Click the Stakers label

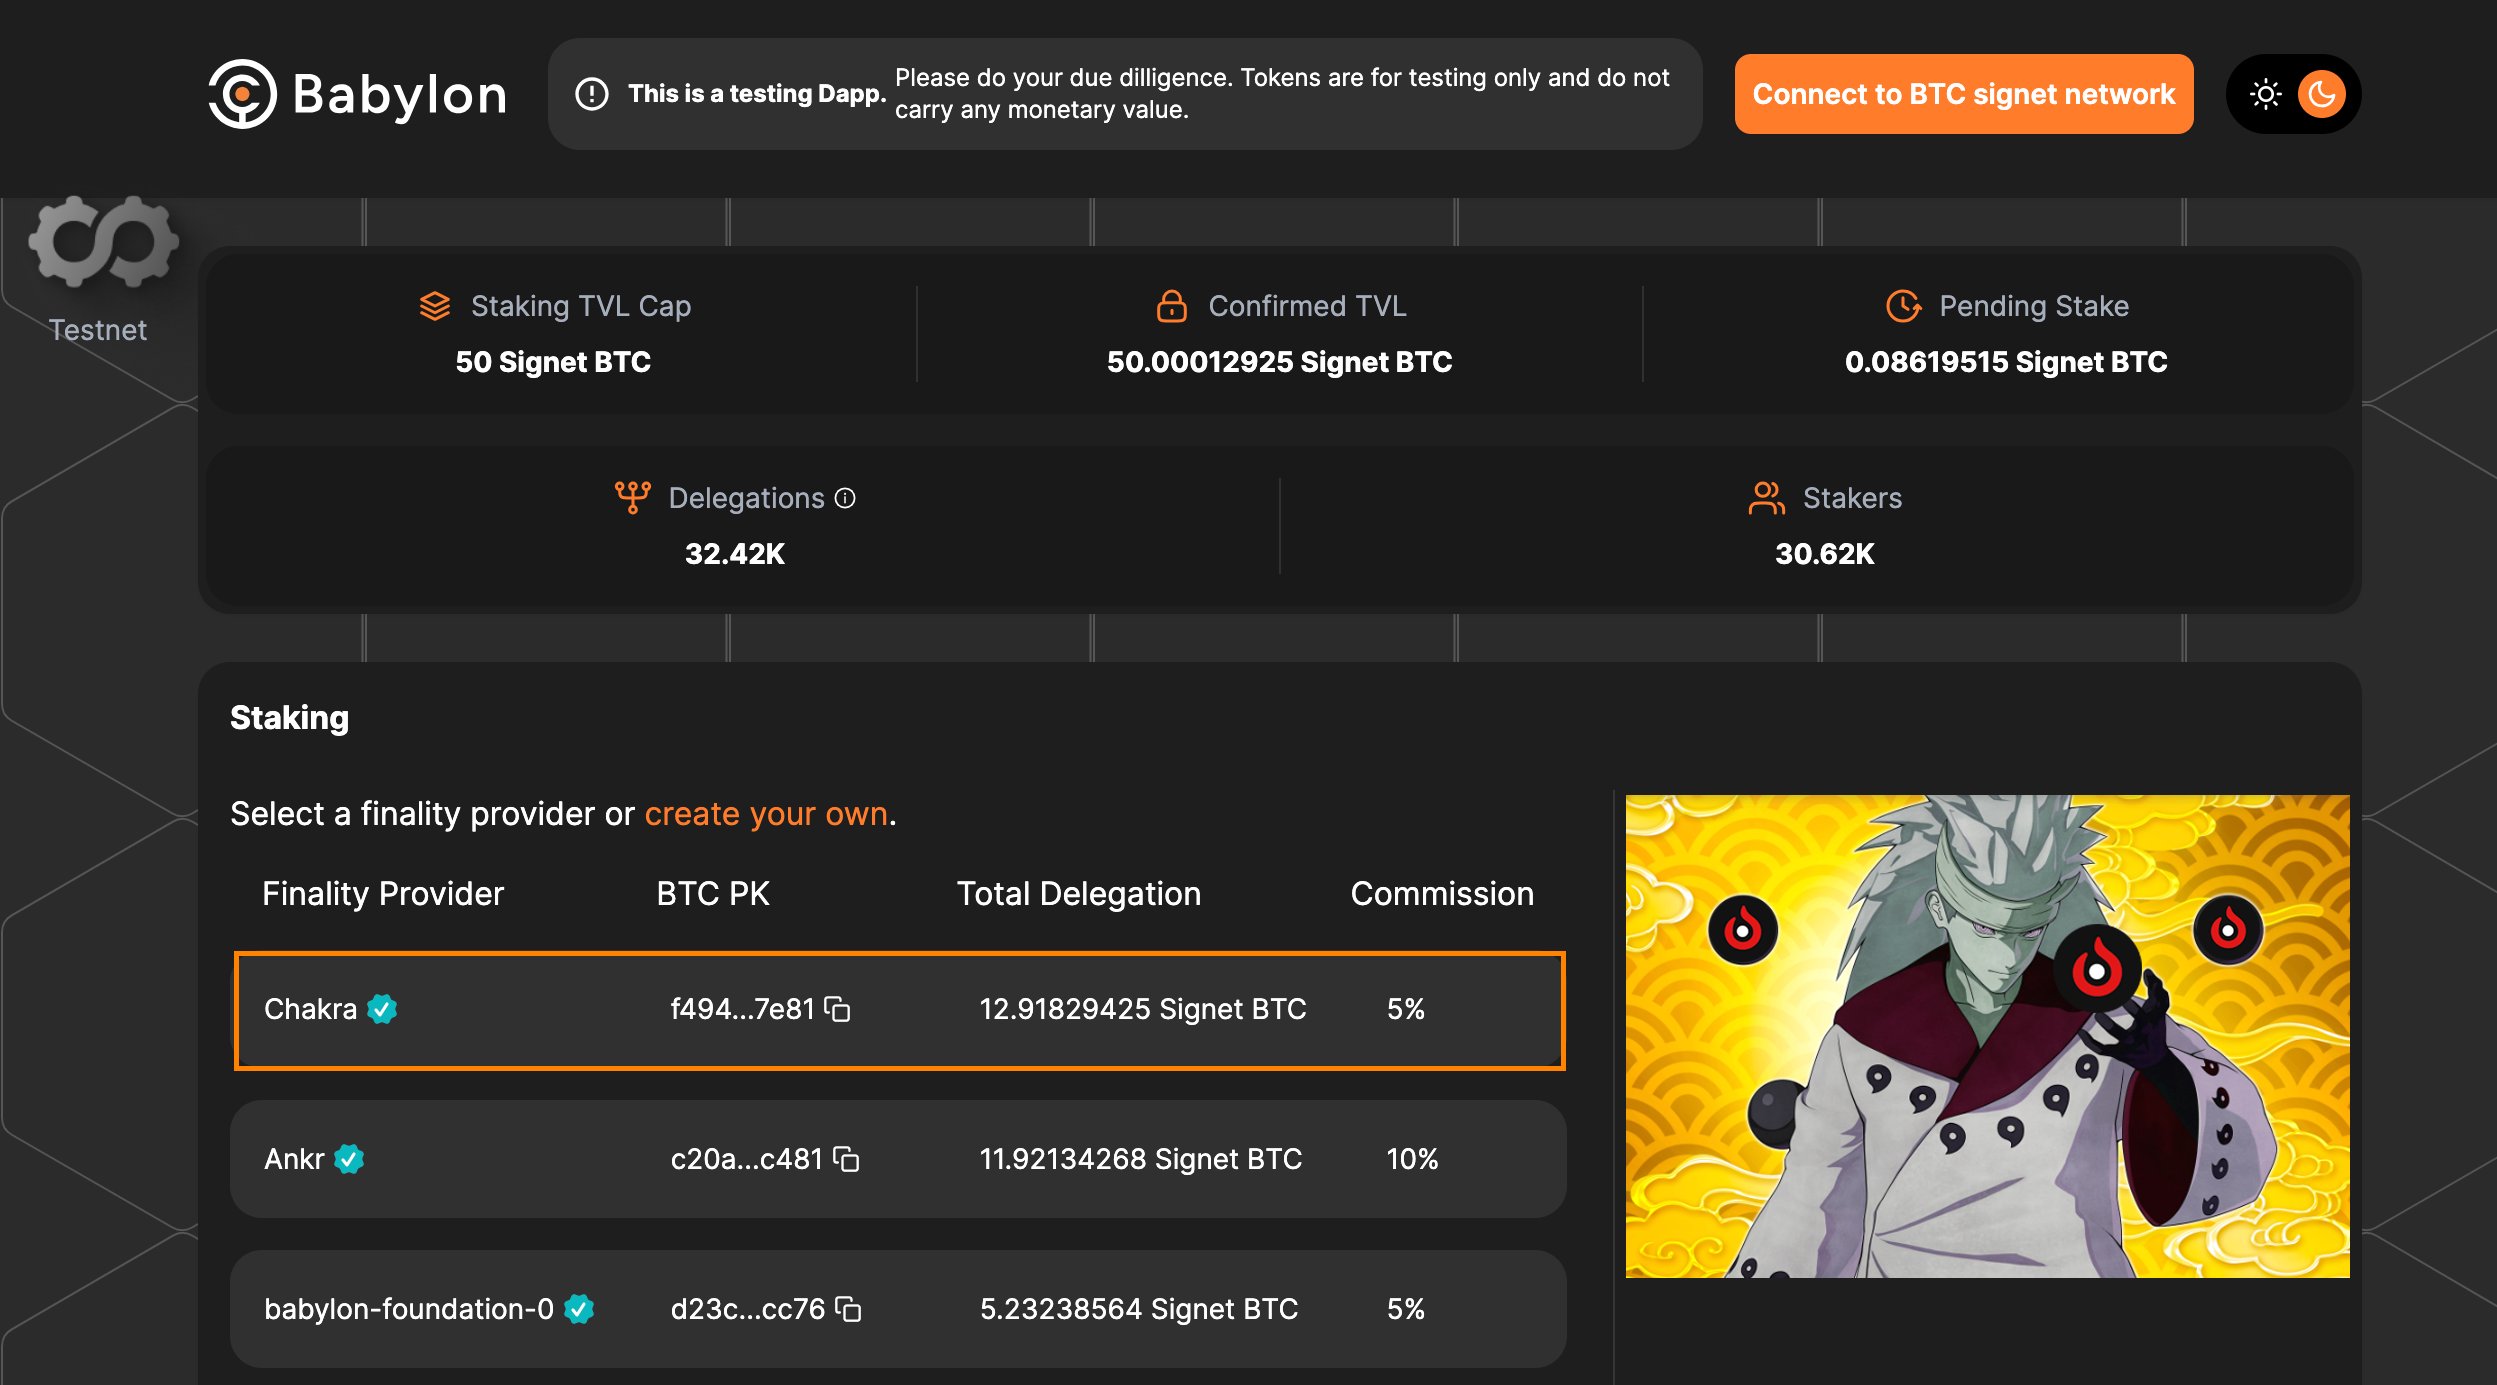pos(1852,498)
